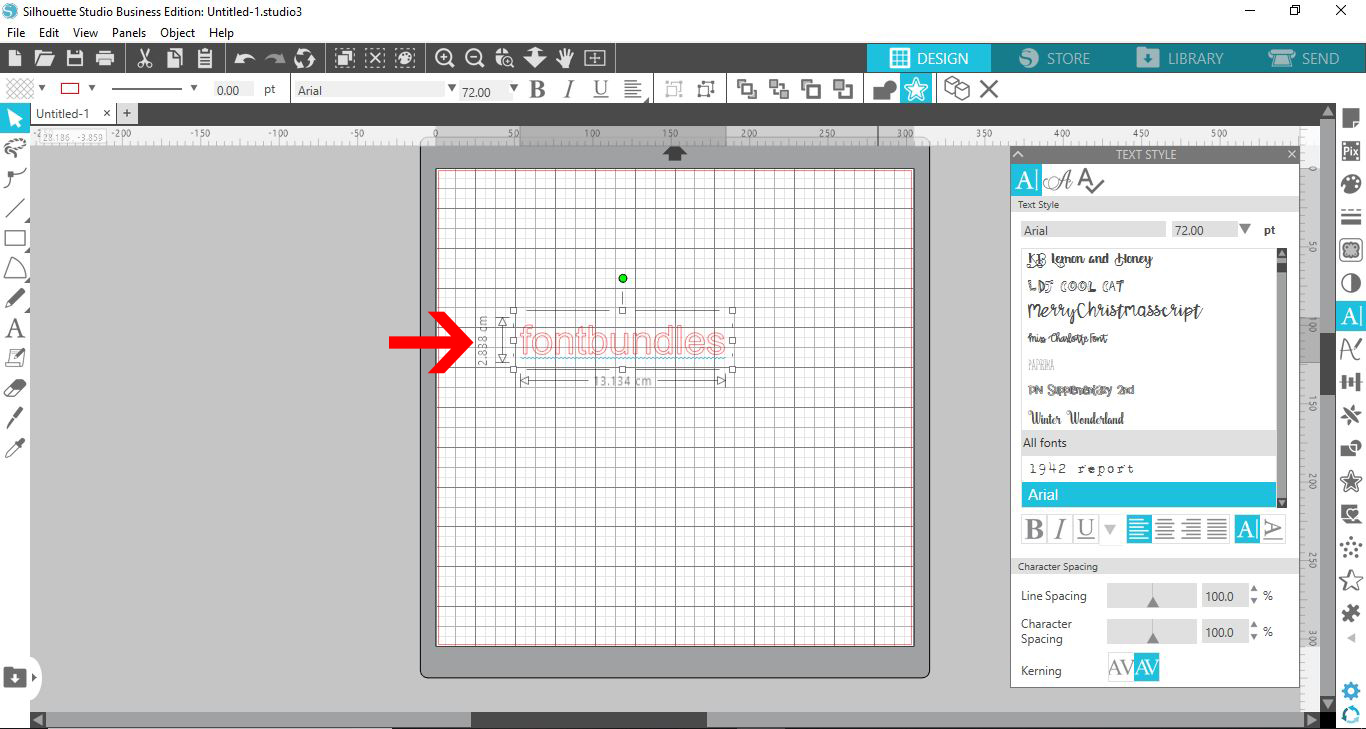1366x729 pixels.
Task: Open the Fill color palette panel
Action: pyautogui.click(x=1351, y=184)
